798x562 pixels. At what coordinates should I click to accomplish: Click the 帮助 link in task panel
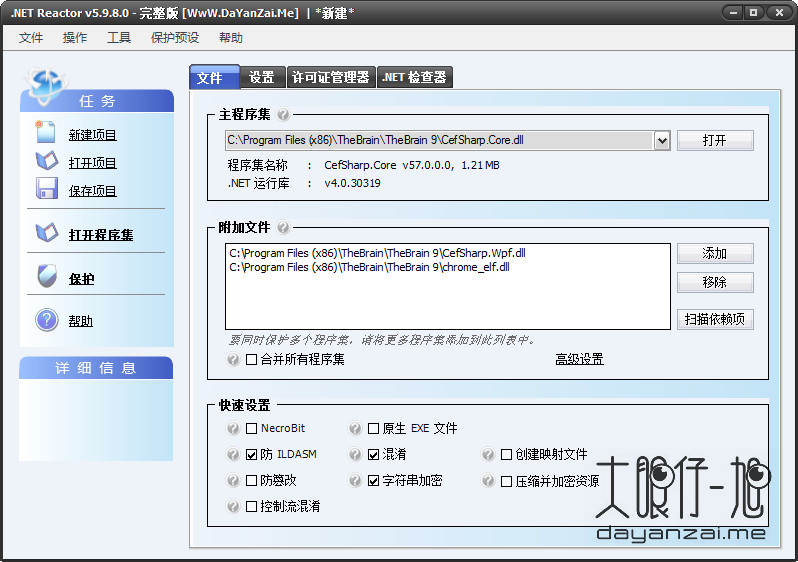click(81, 321)
